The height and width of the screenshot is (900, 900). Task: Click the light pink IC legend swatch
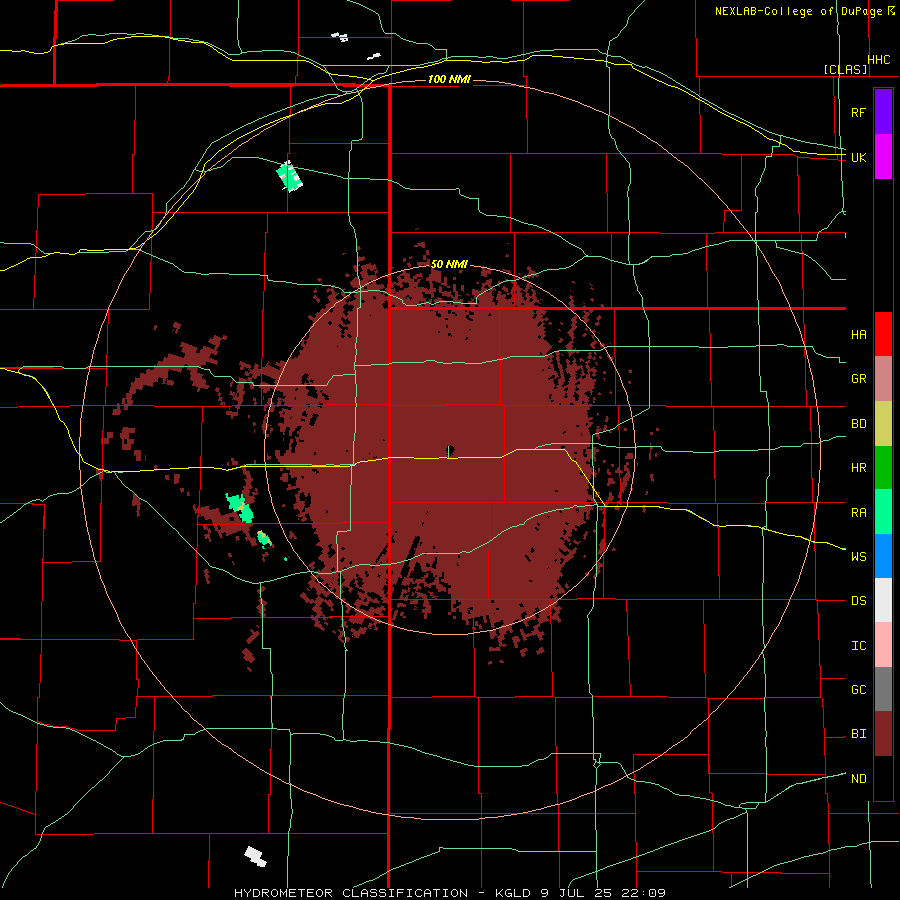click(883, 645)
